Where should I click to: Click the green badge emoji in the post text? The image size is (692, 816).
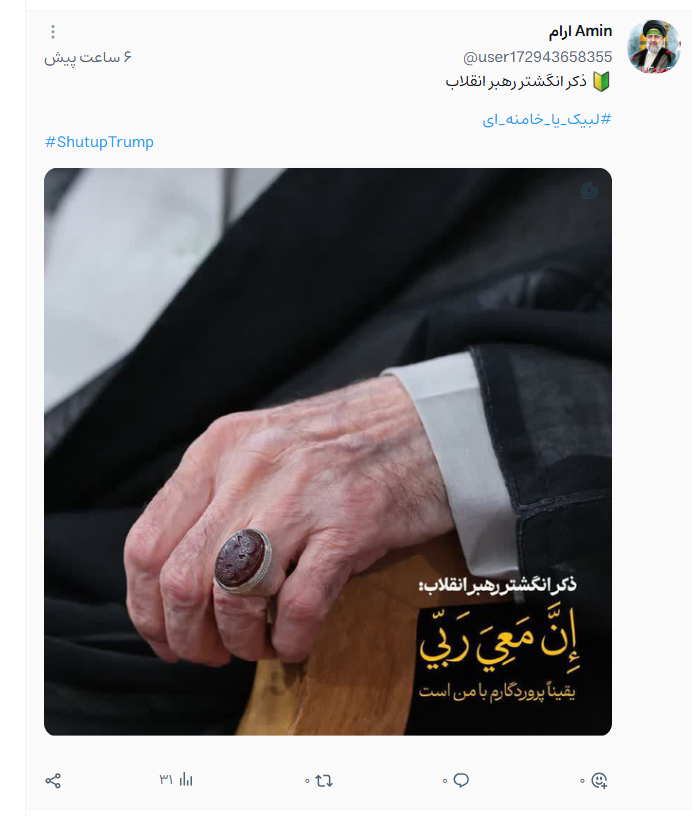601,82
